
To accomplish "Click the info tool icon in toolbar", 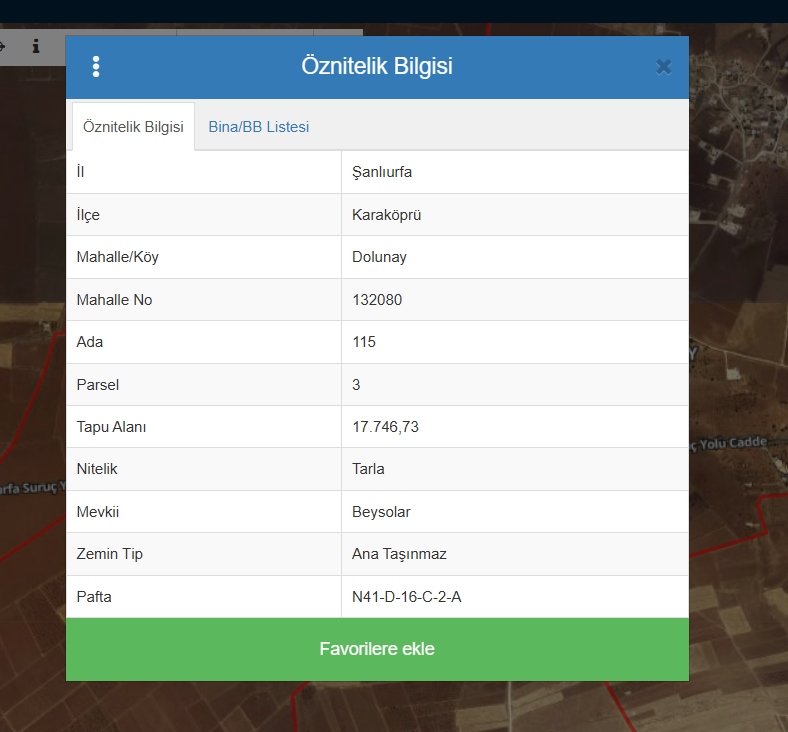I will [36, 46].
